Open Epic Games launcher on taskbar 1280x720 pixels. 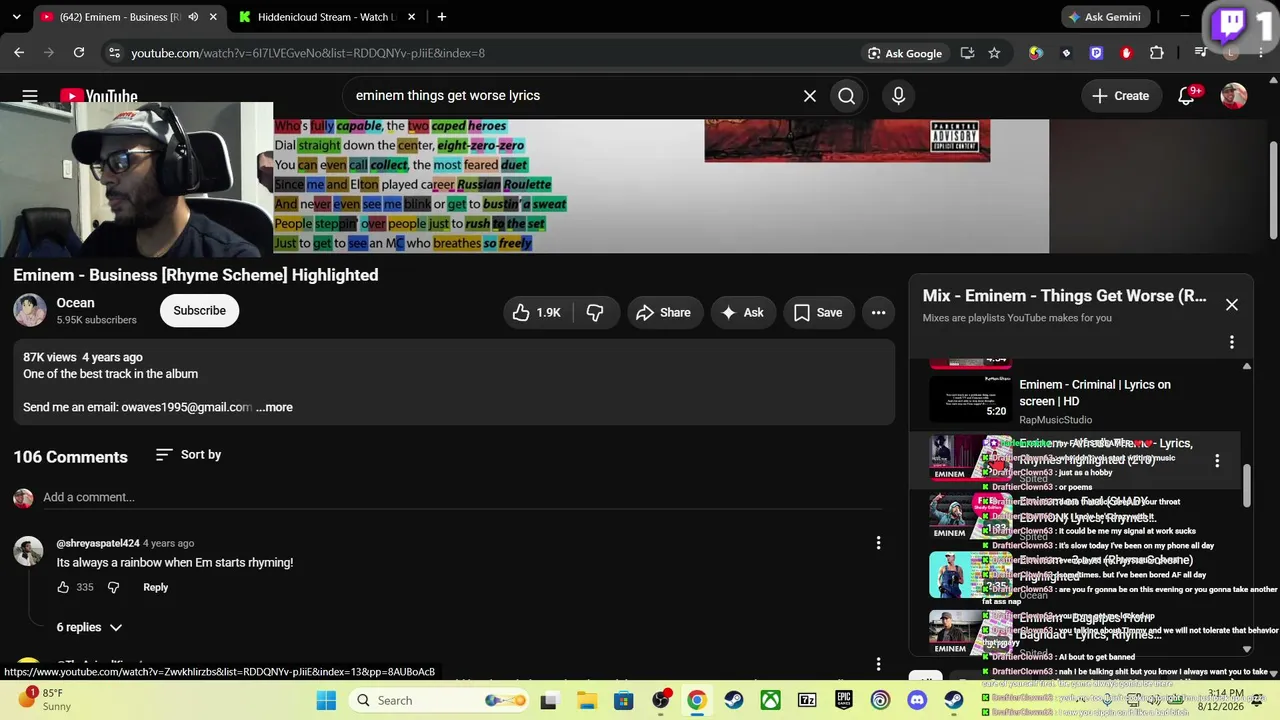click(843, 701)
